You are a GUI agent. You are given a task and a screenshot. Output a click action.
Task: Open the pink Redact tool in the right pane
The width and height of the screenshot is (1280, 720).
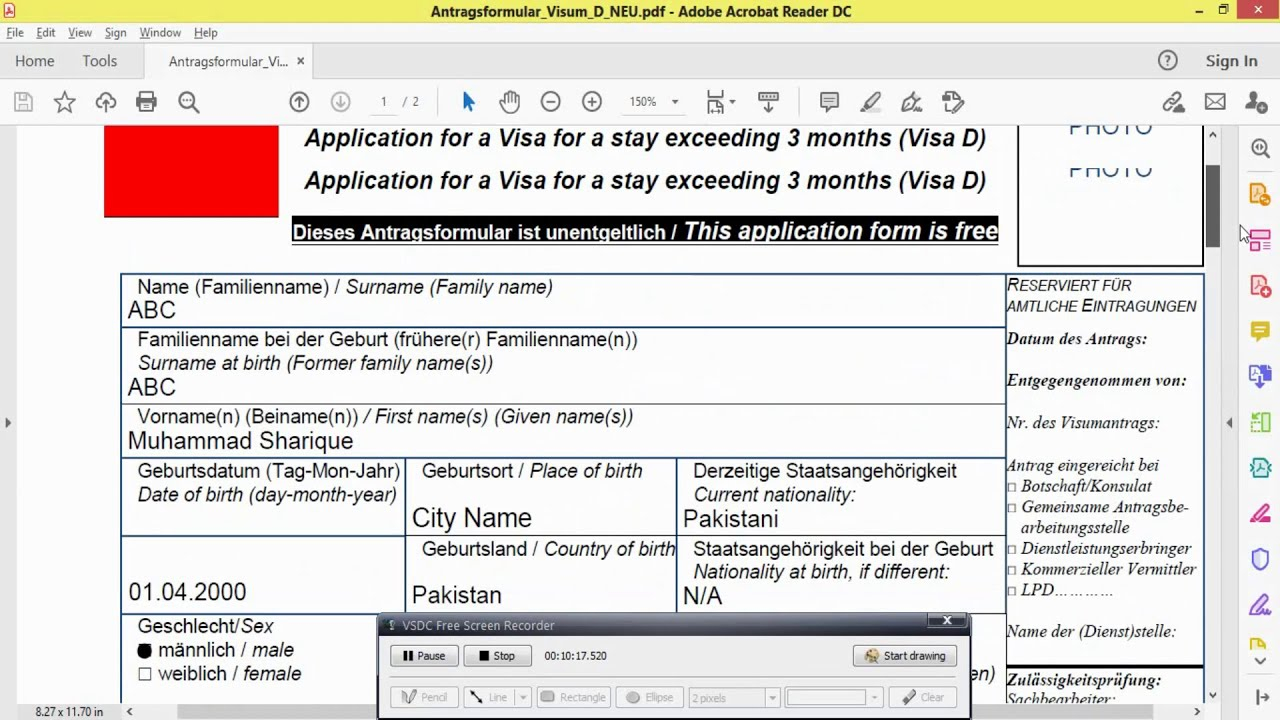pyautogui.click(x=1260, y=513)
